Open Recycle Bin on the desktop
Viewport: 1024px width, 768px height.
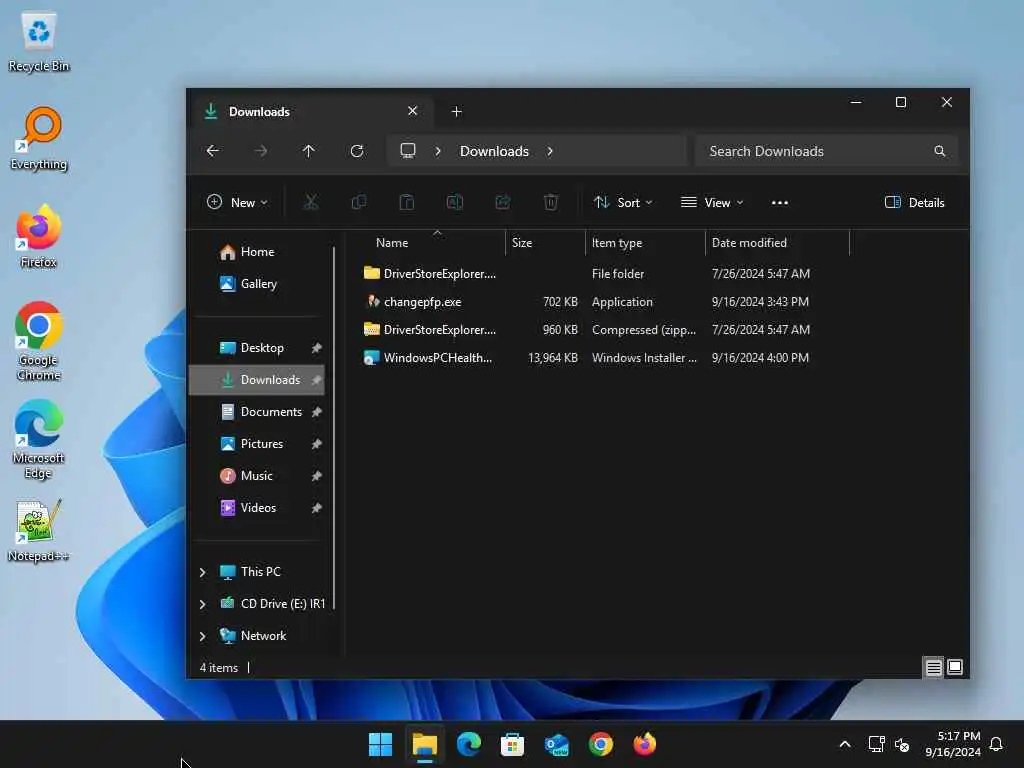click(39, 42)
